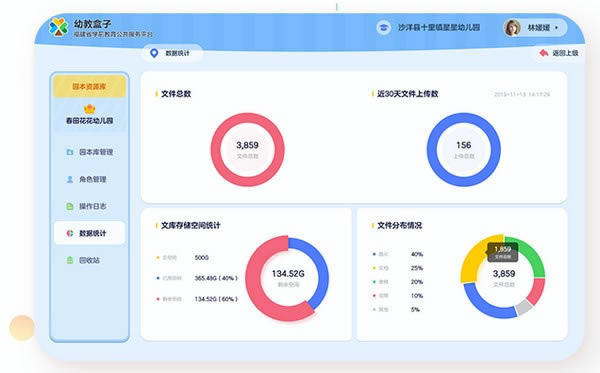The image size is (600, 373).
Task: Click 返回上级 to go back
Action: tap(559, 53)
